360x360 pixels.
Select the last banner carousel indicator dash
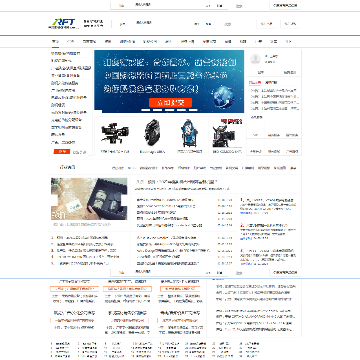pyautogui.click(x=193, y=110)
